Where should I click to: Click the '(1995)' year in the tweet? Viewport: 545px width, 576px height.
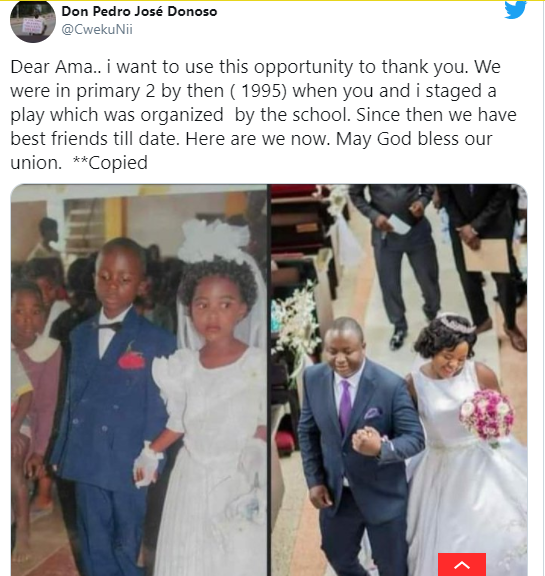point(259,91)
